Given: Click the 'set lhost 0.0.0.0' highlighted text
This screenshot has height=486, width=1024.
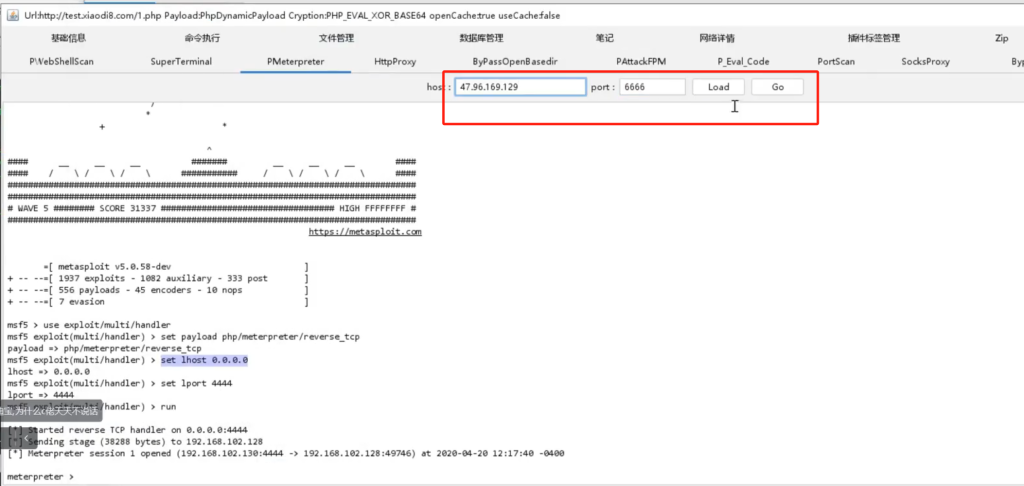Looking at the screenshot, I should tap(204, 361).
